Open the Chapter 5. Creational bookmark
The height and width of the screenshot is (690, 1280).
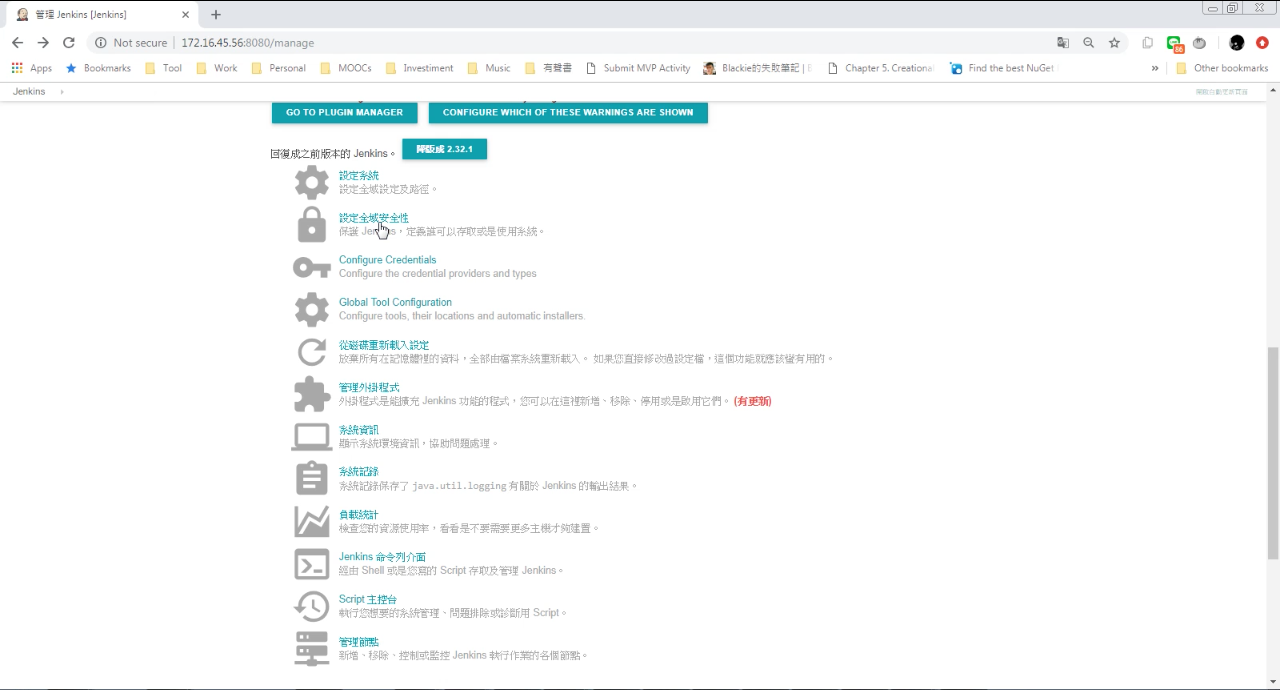click(880, 68)
